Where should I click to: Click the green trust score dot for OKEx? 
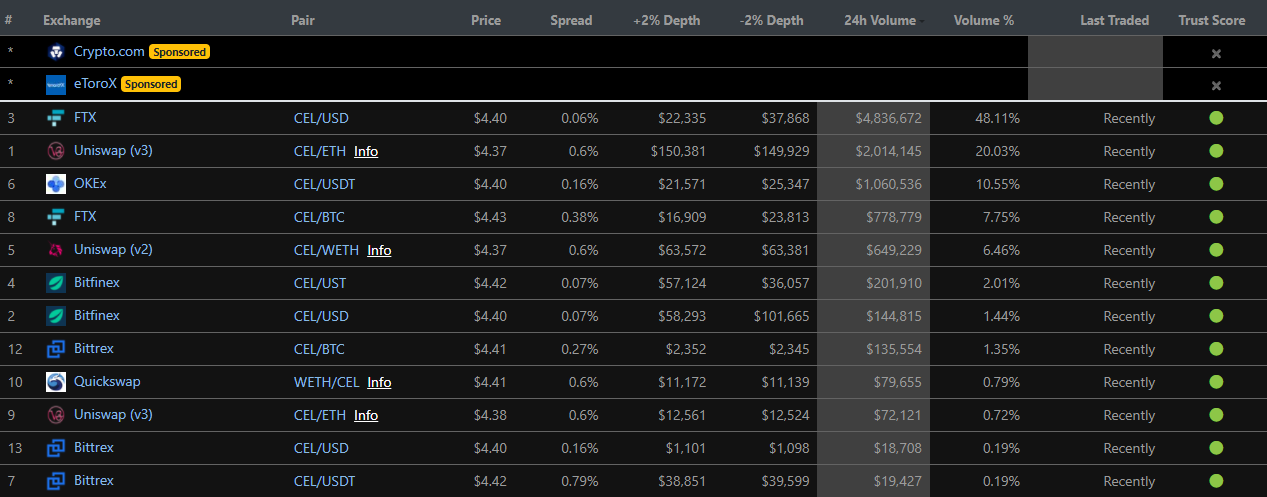(1216, 184)
